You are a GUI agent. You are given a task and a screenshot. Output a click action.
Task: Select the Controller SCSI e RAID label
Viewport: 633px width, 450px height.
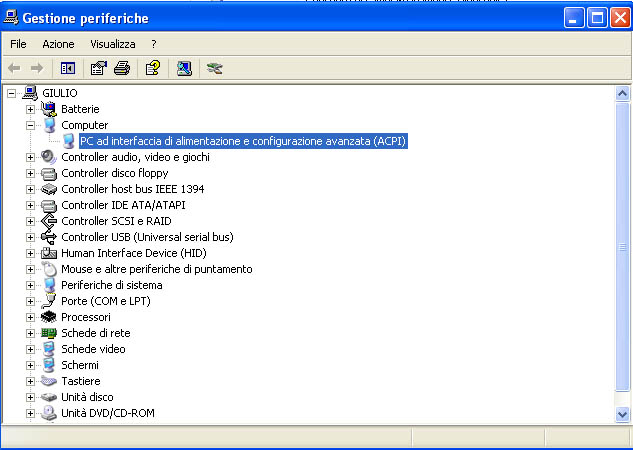(x=116, y=221)
